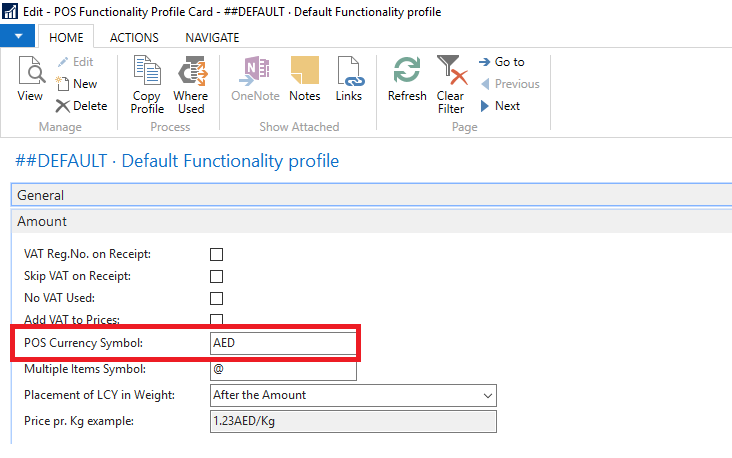732x458 pixels.
Task: Refresh the page
Action: (x=407, y=78)
